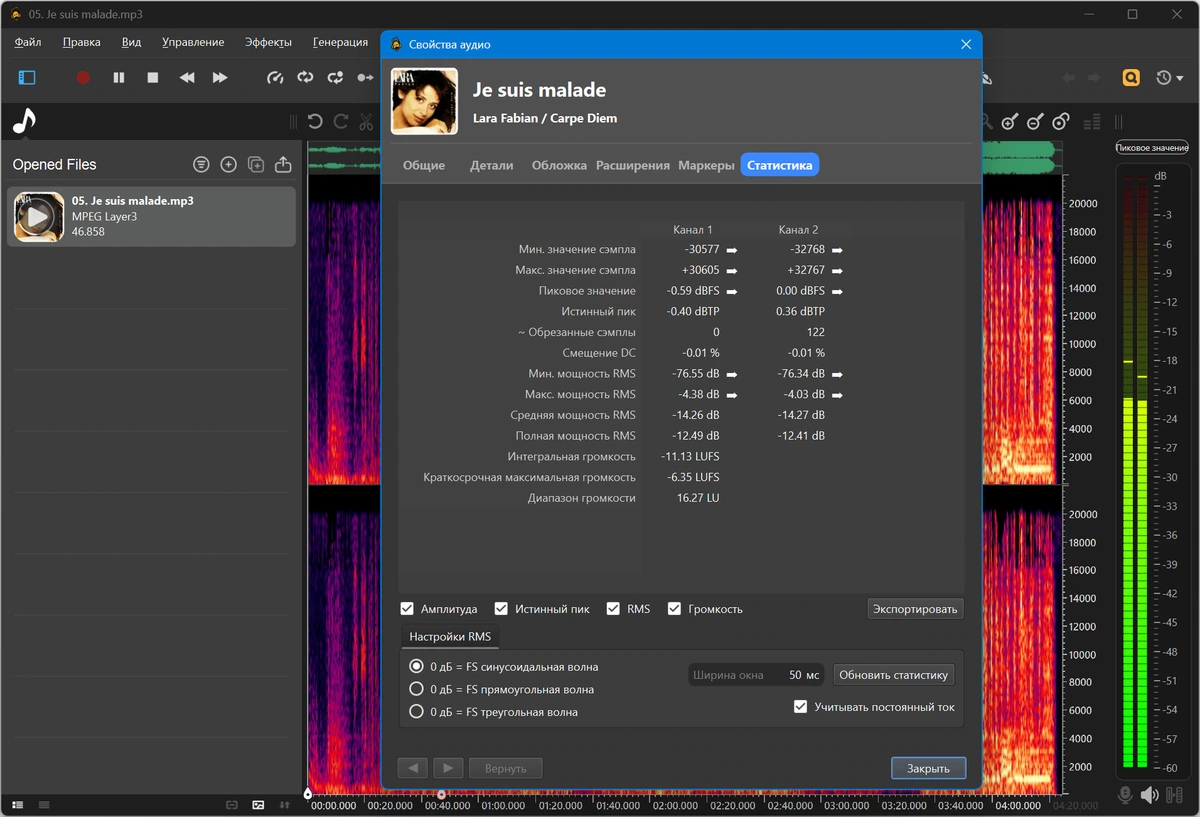Click the Экспортировать button
The width and height of the screenshot is (1200, 817).
click(x=915, y=608)
